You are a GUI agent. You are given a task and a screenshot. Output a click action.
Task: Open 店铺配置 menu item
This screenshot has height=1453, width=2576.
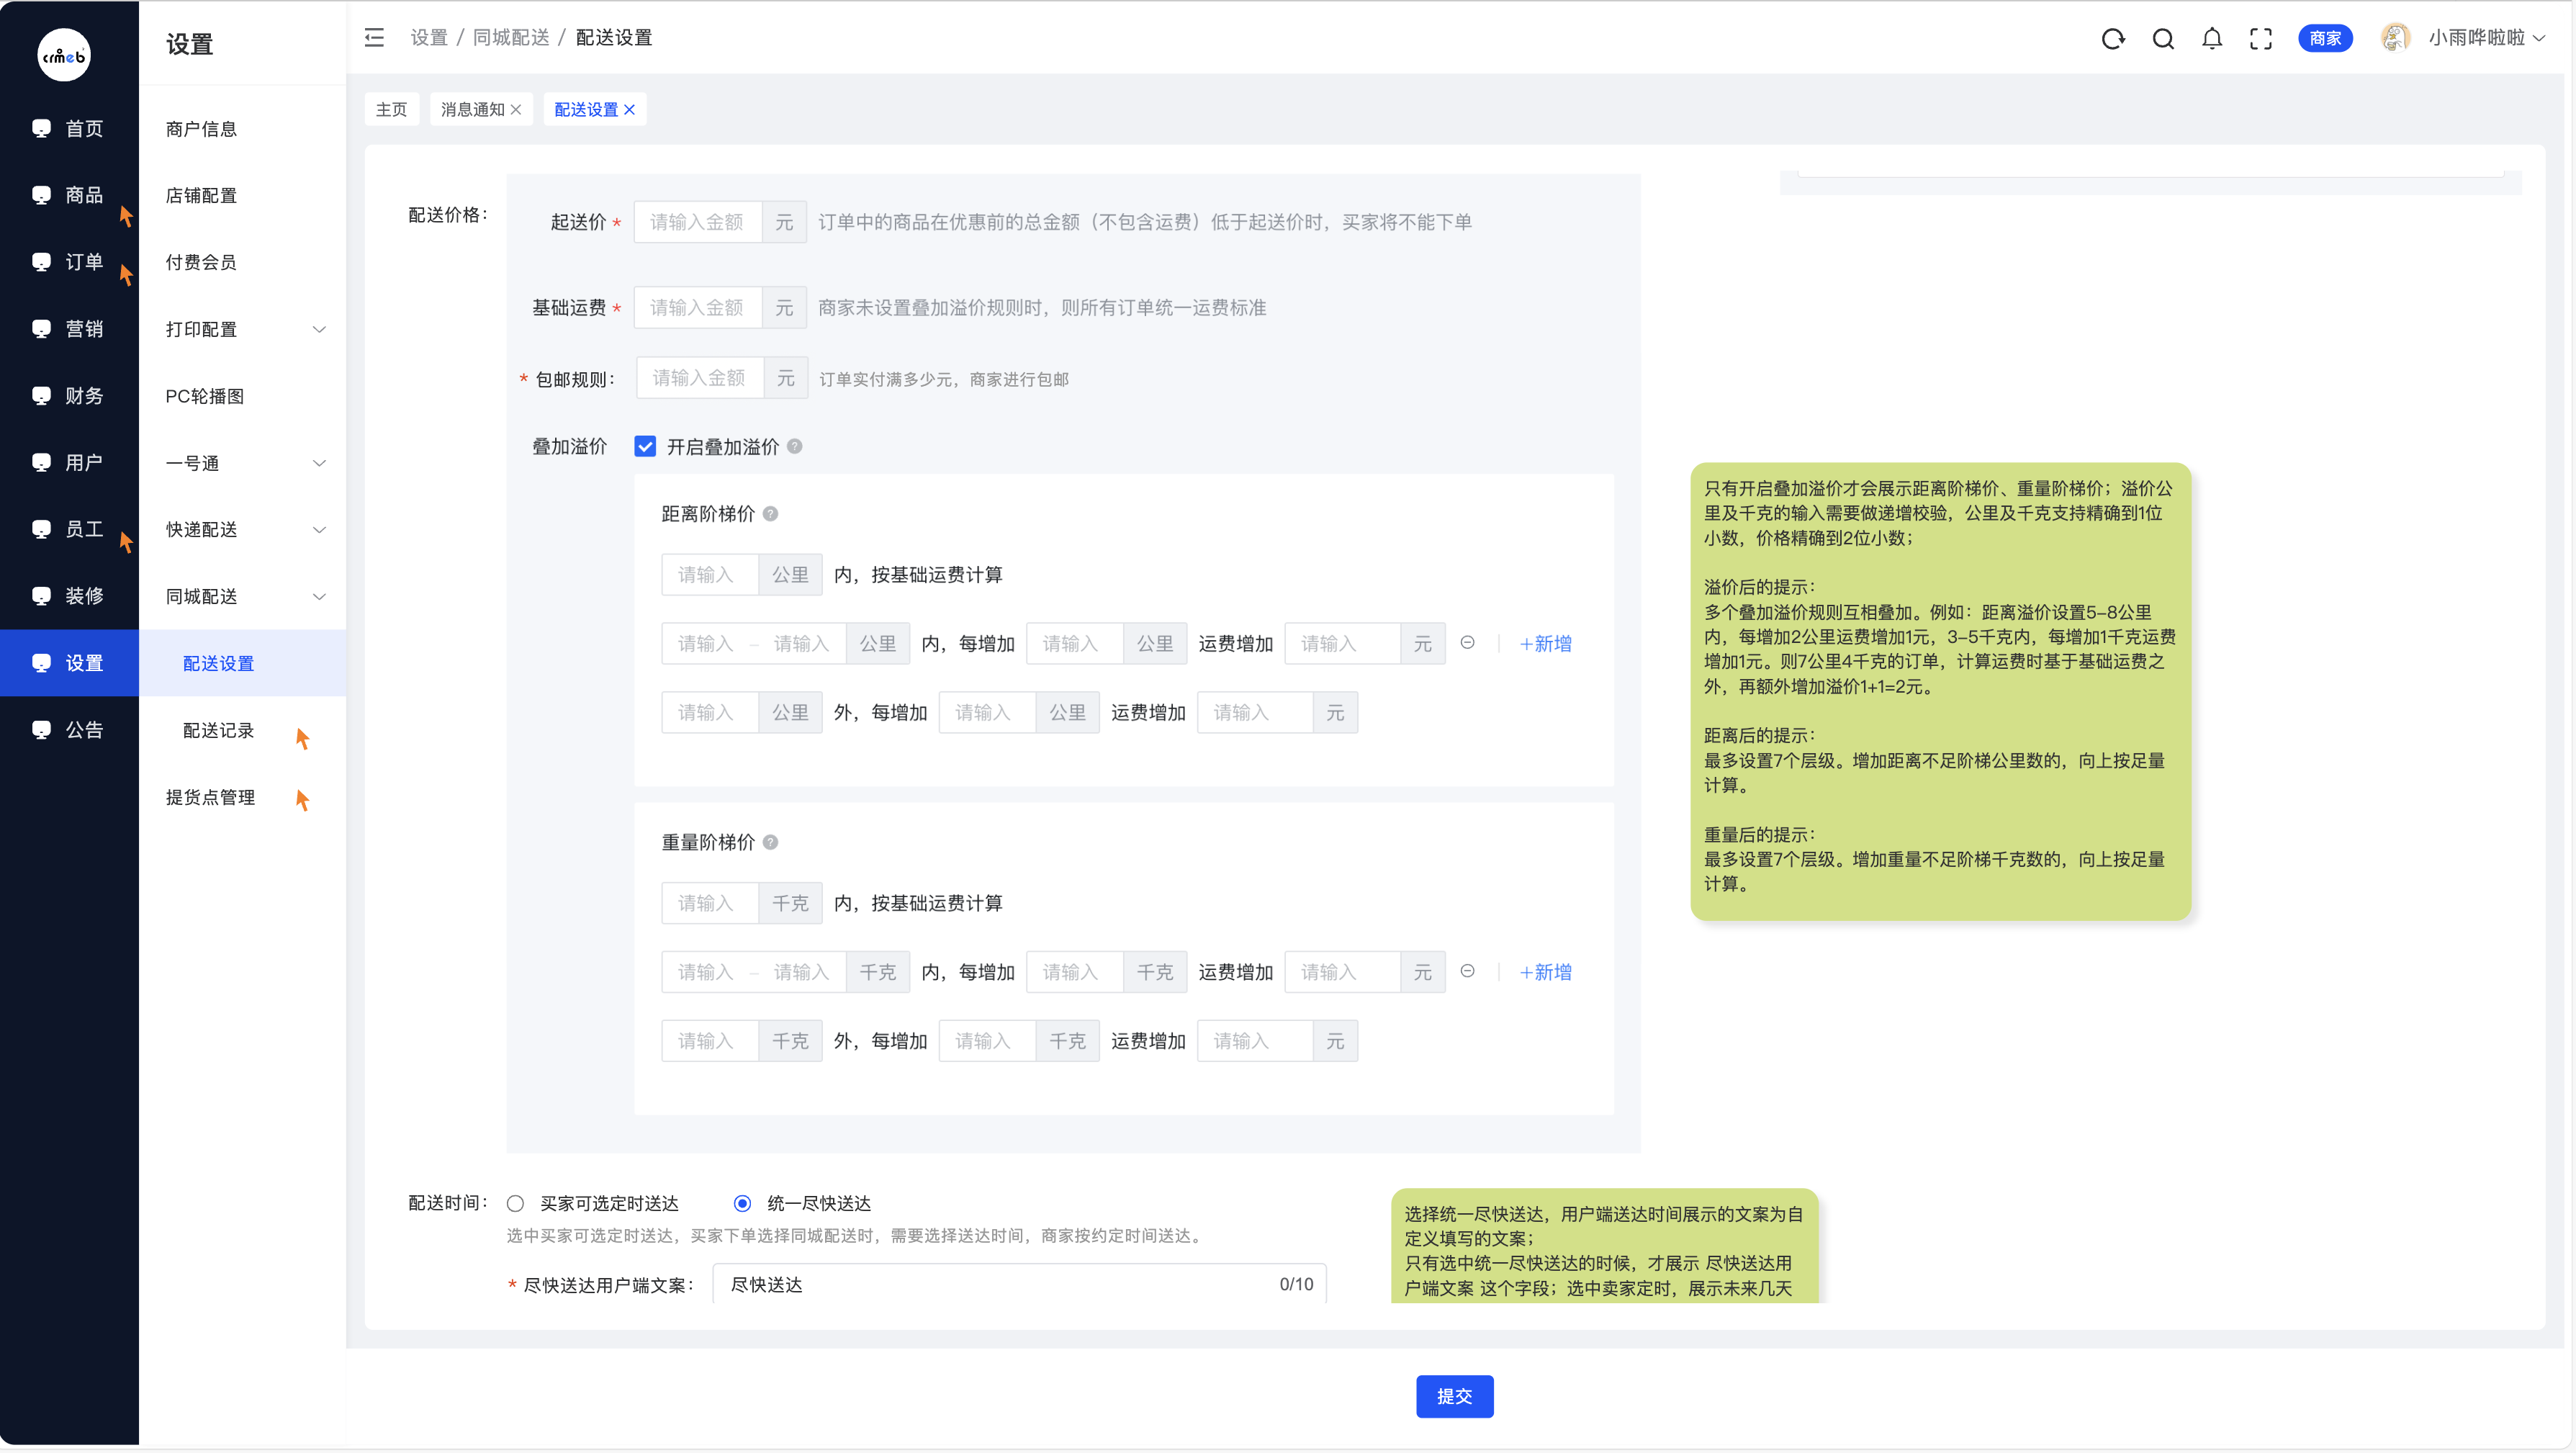pos(242,195)
